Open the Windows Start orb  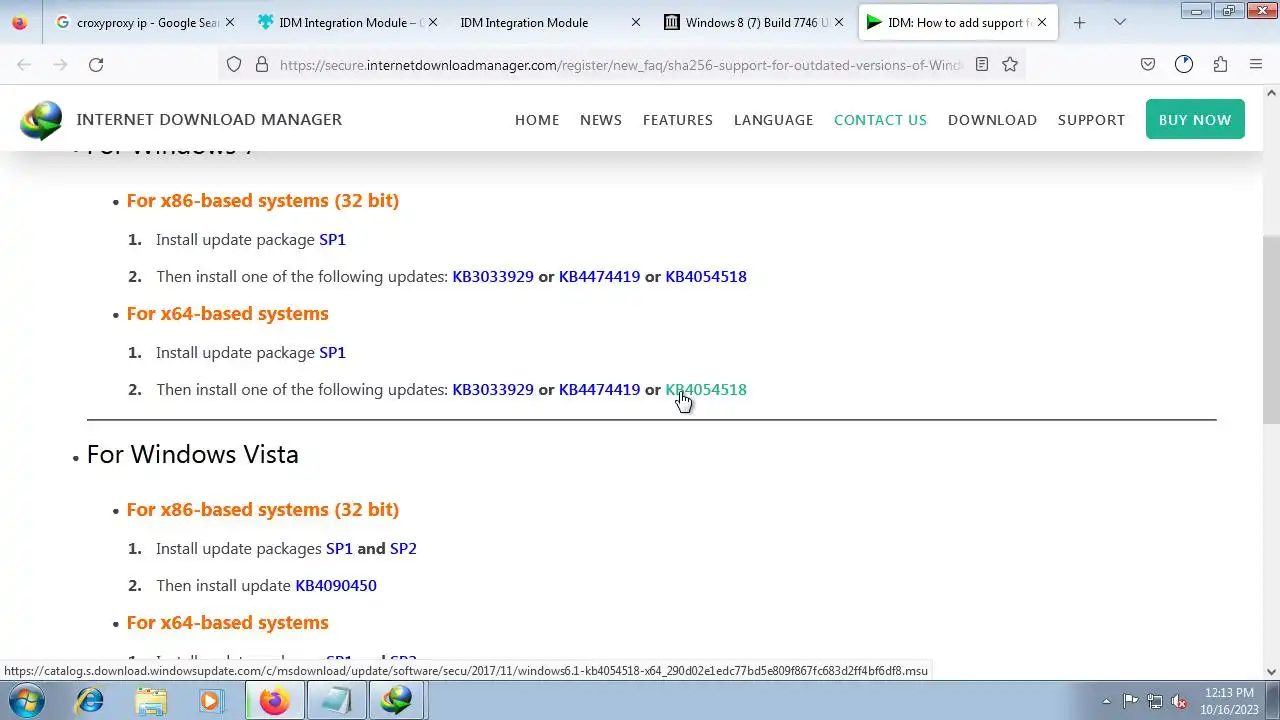tap(26, 701)
